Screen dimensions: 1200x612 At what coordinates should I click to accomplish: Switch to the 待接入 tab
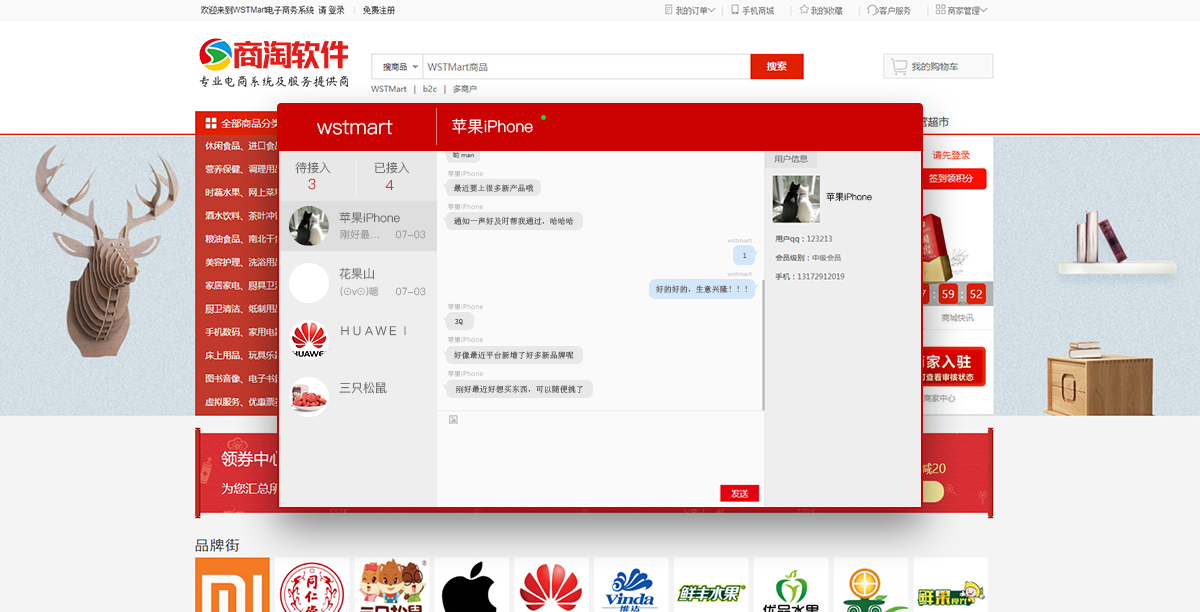coord(313,176)
